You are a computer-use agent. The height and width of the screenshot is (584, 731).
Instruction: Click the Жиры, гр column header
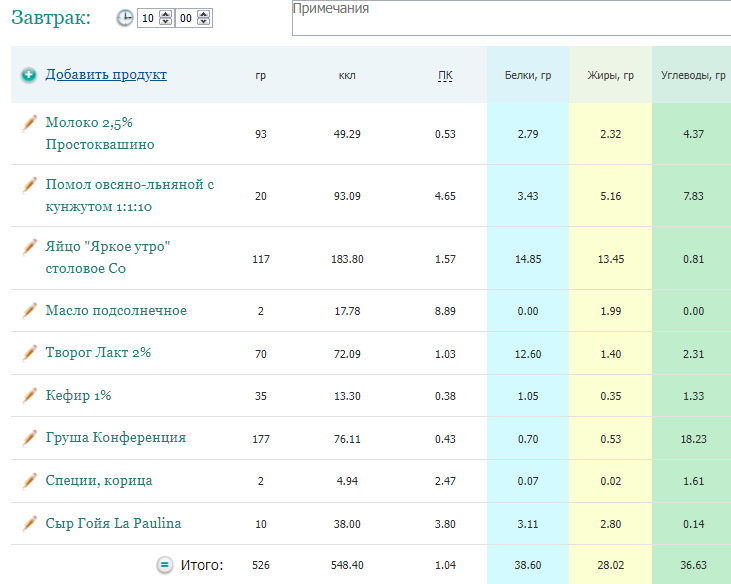(x=610, y=76)
